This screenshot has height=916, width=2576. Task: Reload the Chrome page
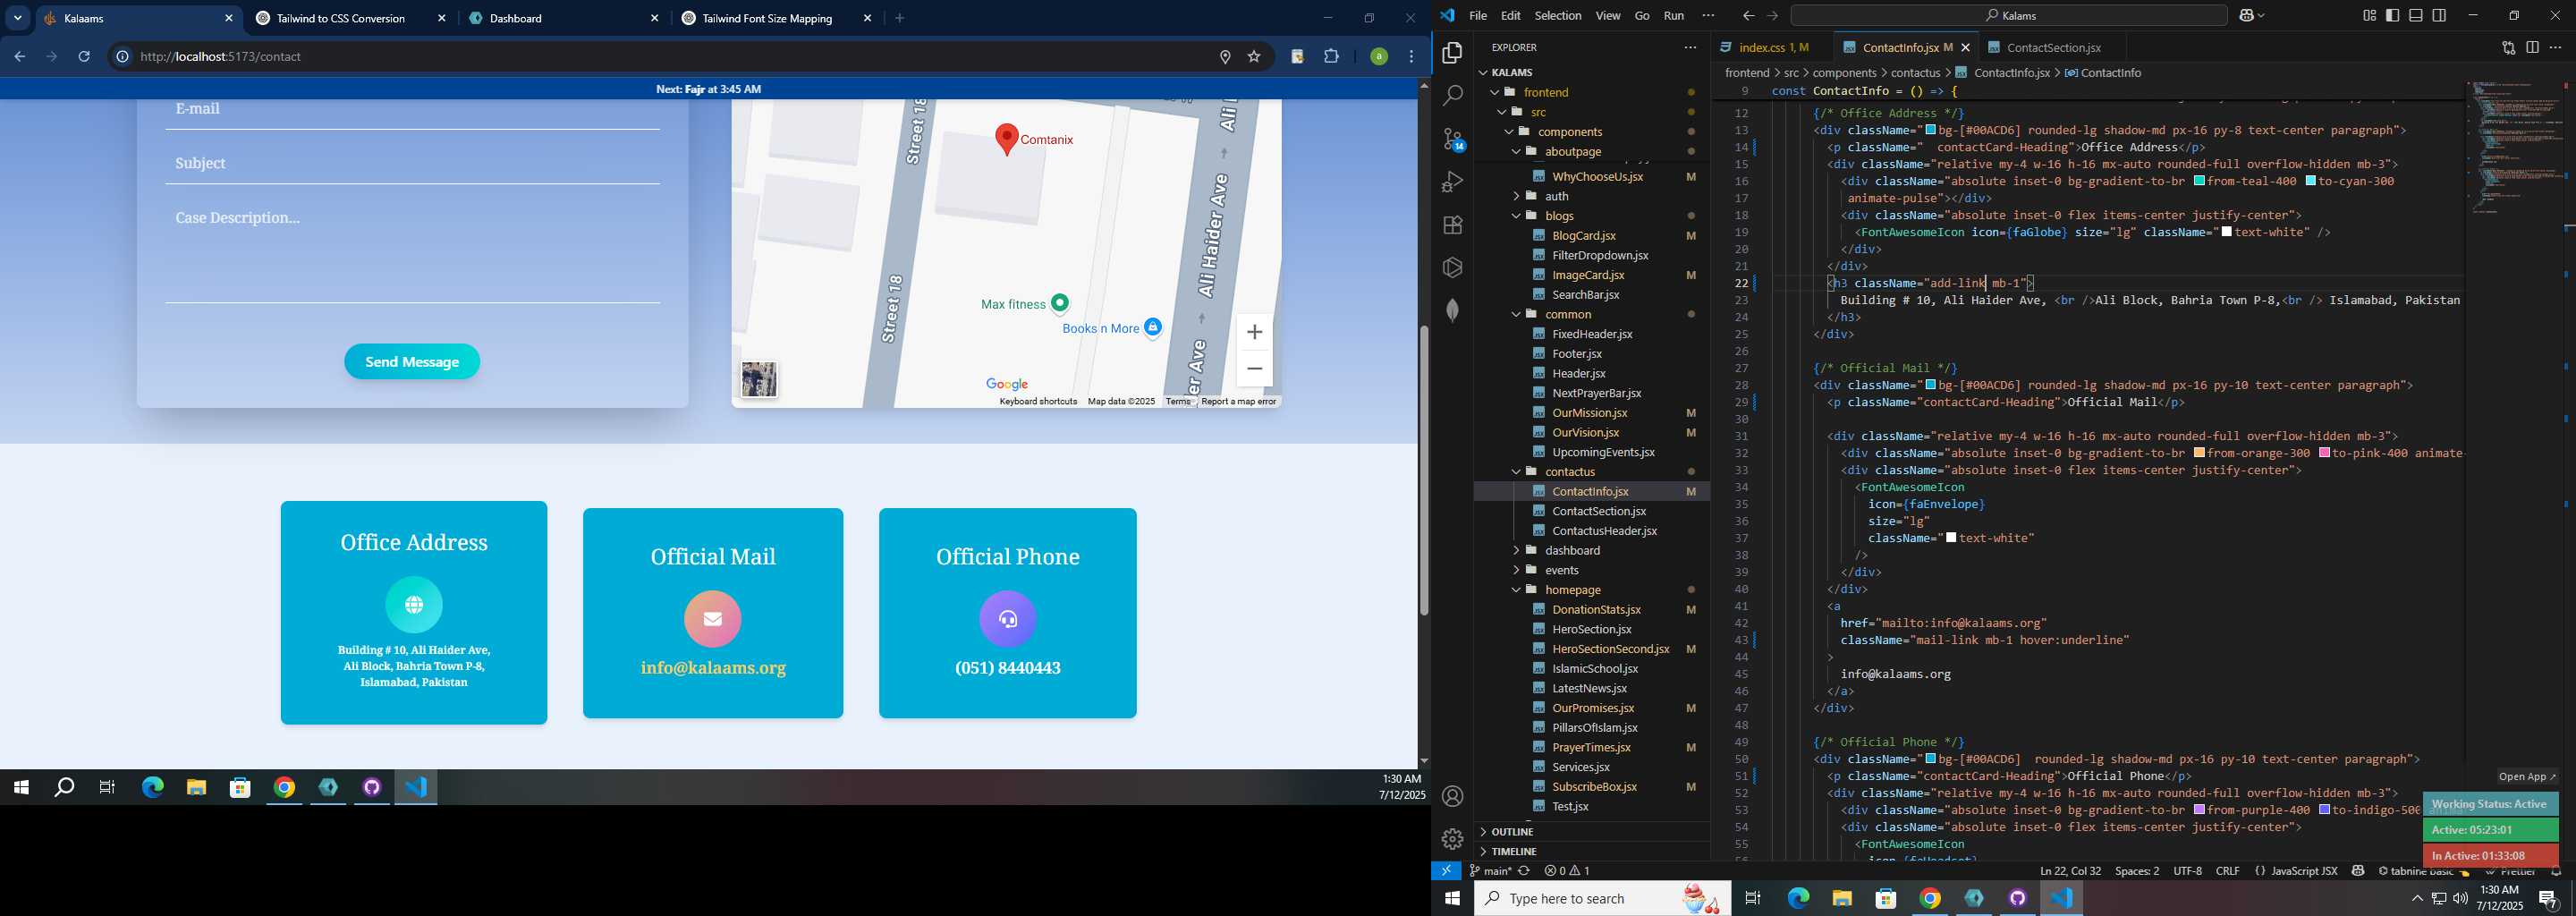pyautogui.click(x=85, y=57)
